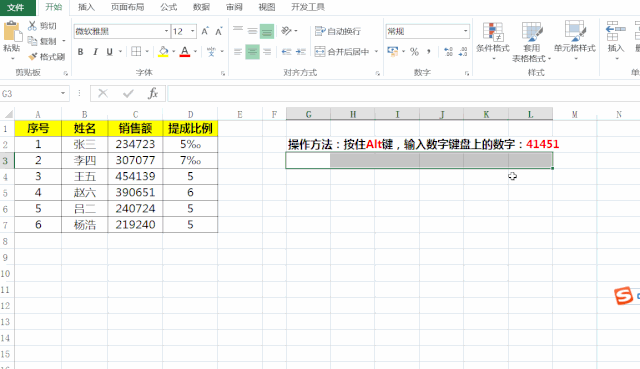
Task: Toggle Bold formatting
Action: point(80,51)
